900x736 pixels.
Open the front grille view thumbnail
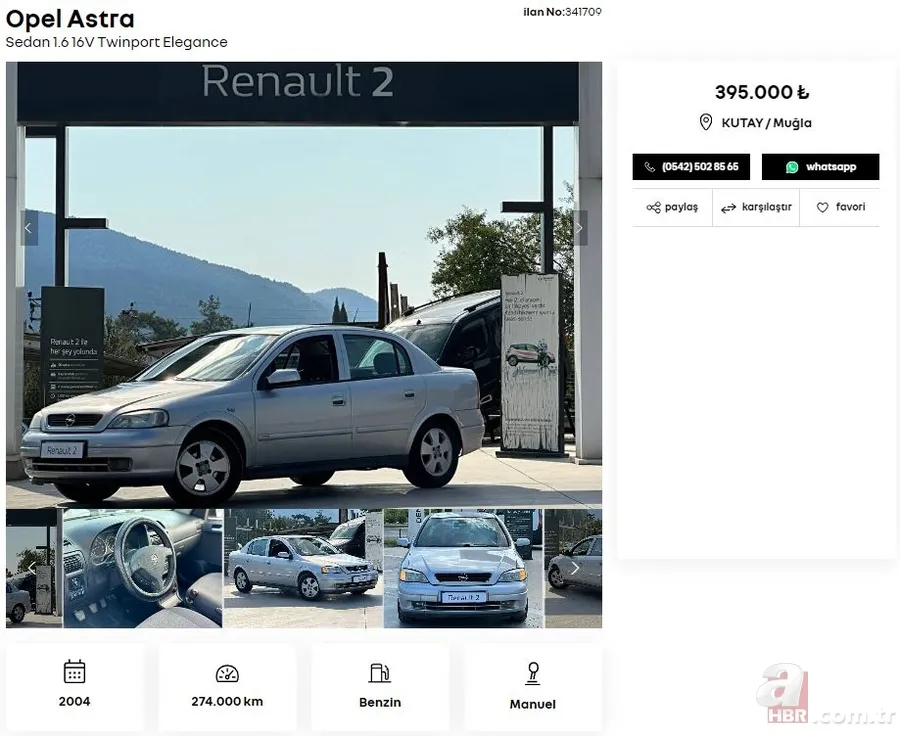pos(465,568)
